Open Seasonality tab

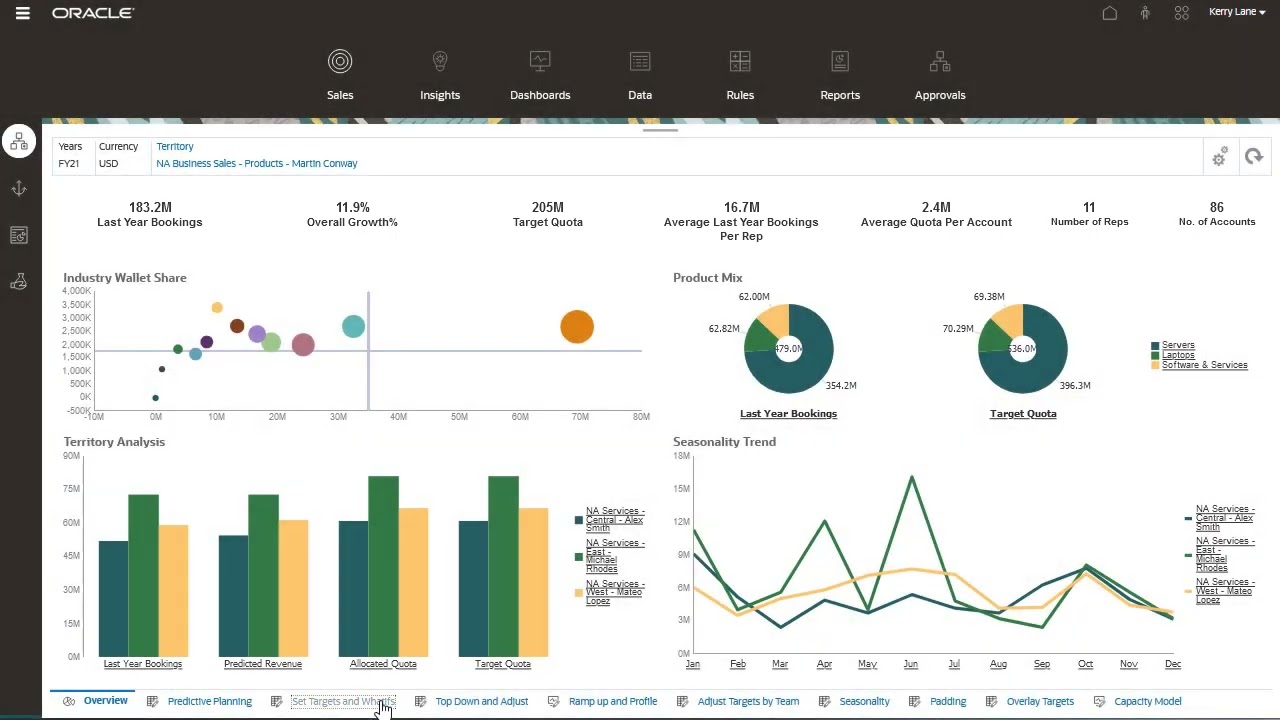(864, 701)
